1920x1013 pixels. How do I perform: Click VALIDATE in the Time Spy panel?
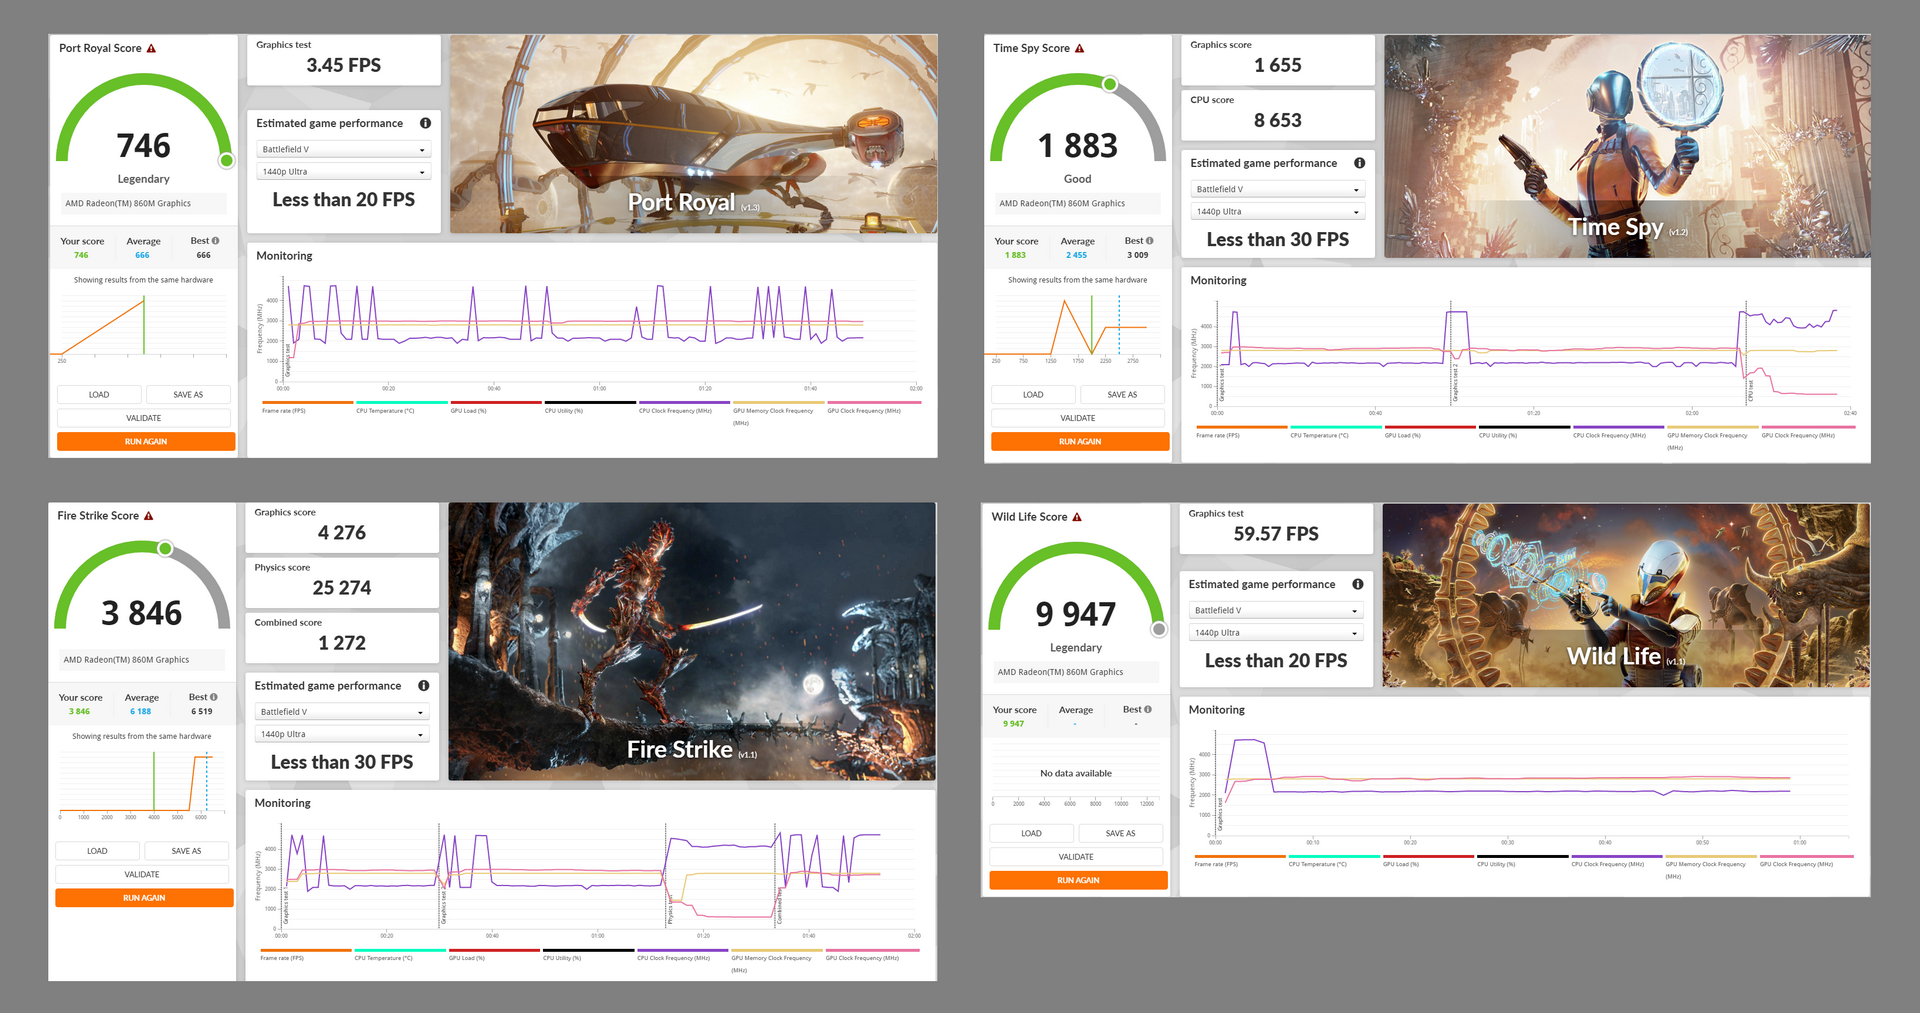pos(1077,418)
